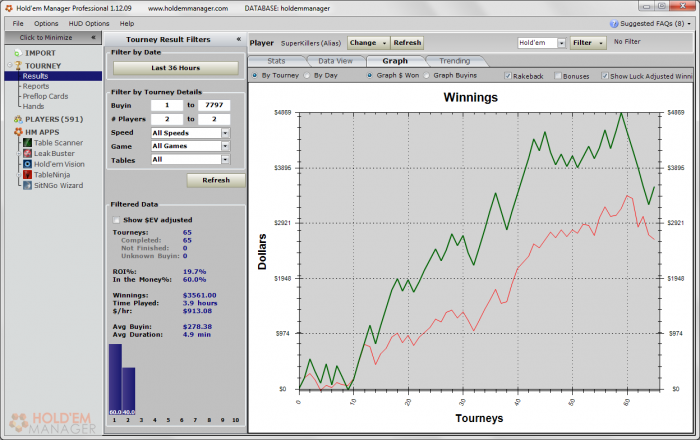Open the Options menu
The image size is (700, 440).
(x=46, y=24)
